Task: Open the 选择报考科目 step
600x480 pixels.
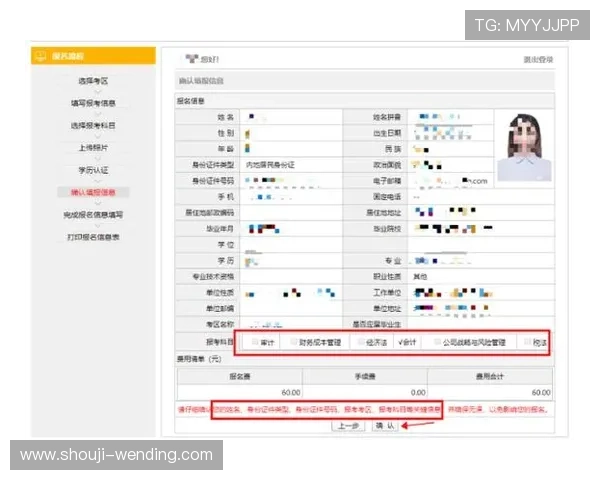Action: coord(93,126)
